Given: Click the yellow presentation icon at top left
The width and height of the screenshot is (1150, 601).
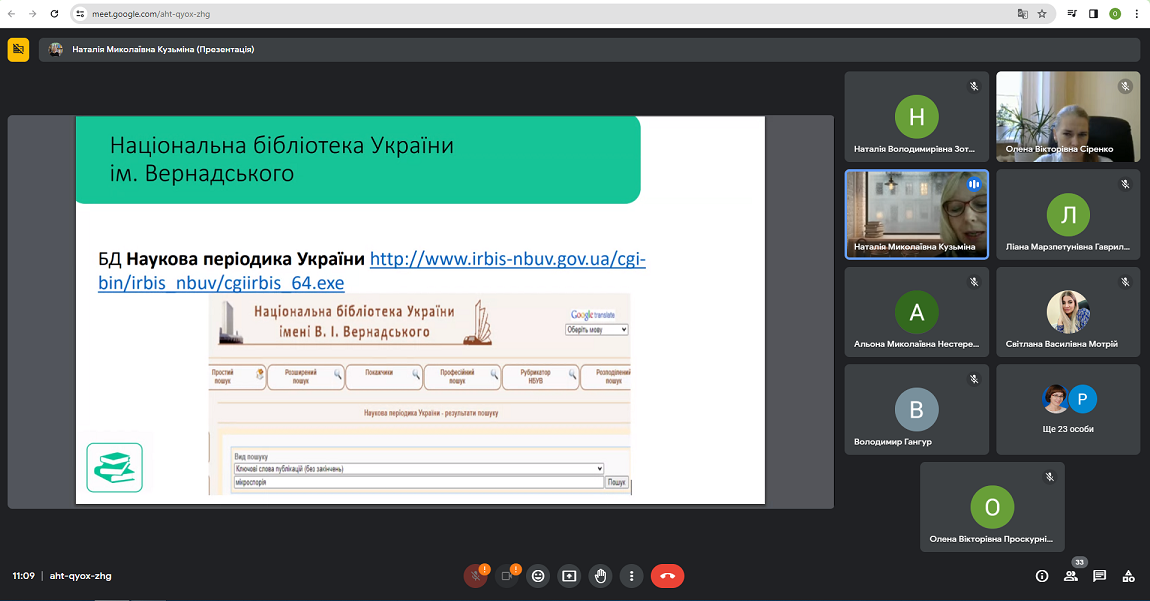Looking at the screenshot, I should click(18, 49).
